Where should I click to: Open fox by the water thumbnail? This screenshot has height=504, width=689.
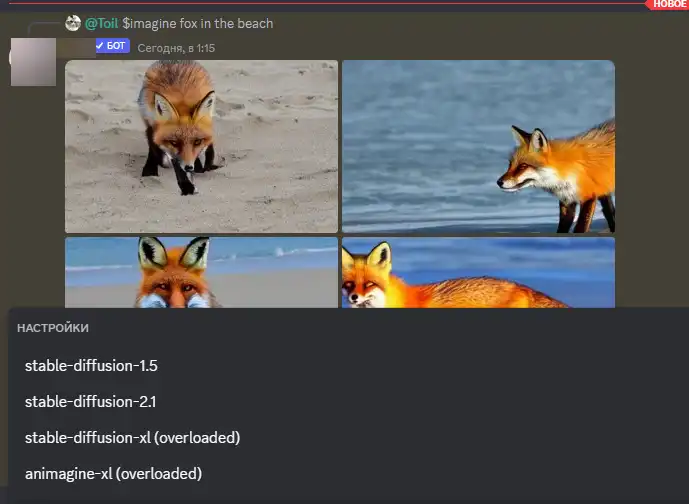(478, 146)
